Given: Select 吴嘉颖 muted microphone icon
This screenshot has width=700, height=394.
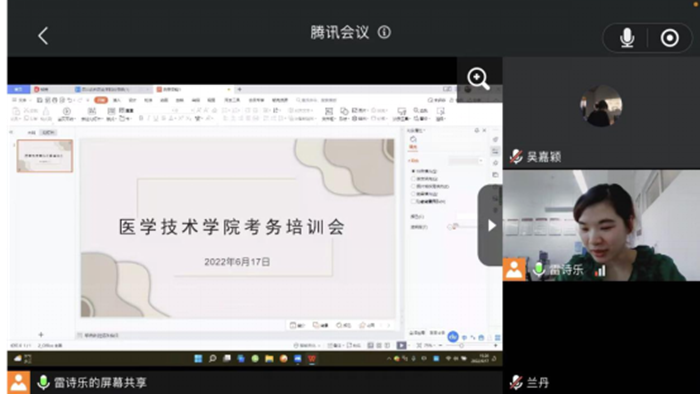Looking at the screenshot, I should point(516,157).
